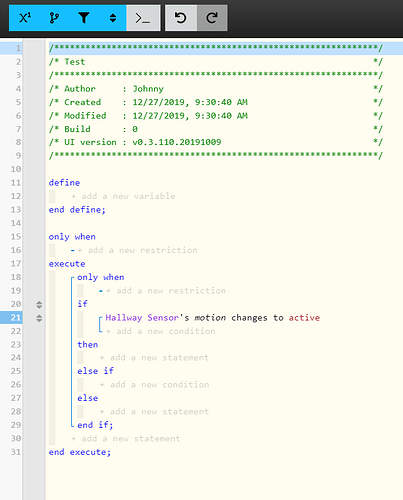Screen dimensions: 403x500
Task: Click the move handle on line 21
Action: click(39, 318)
